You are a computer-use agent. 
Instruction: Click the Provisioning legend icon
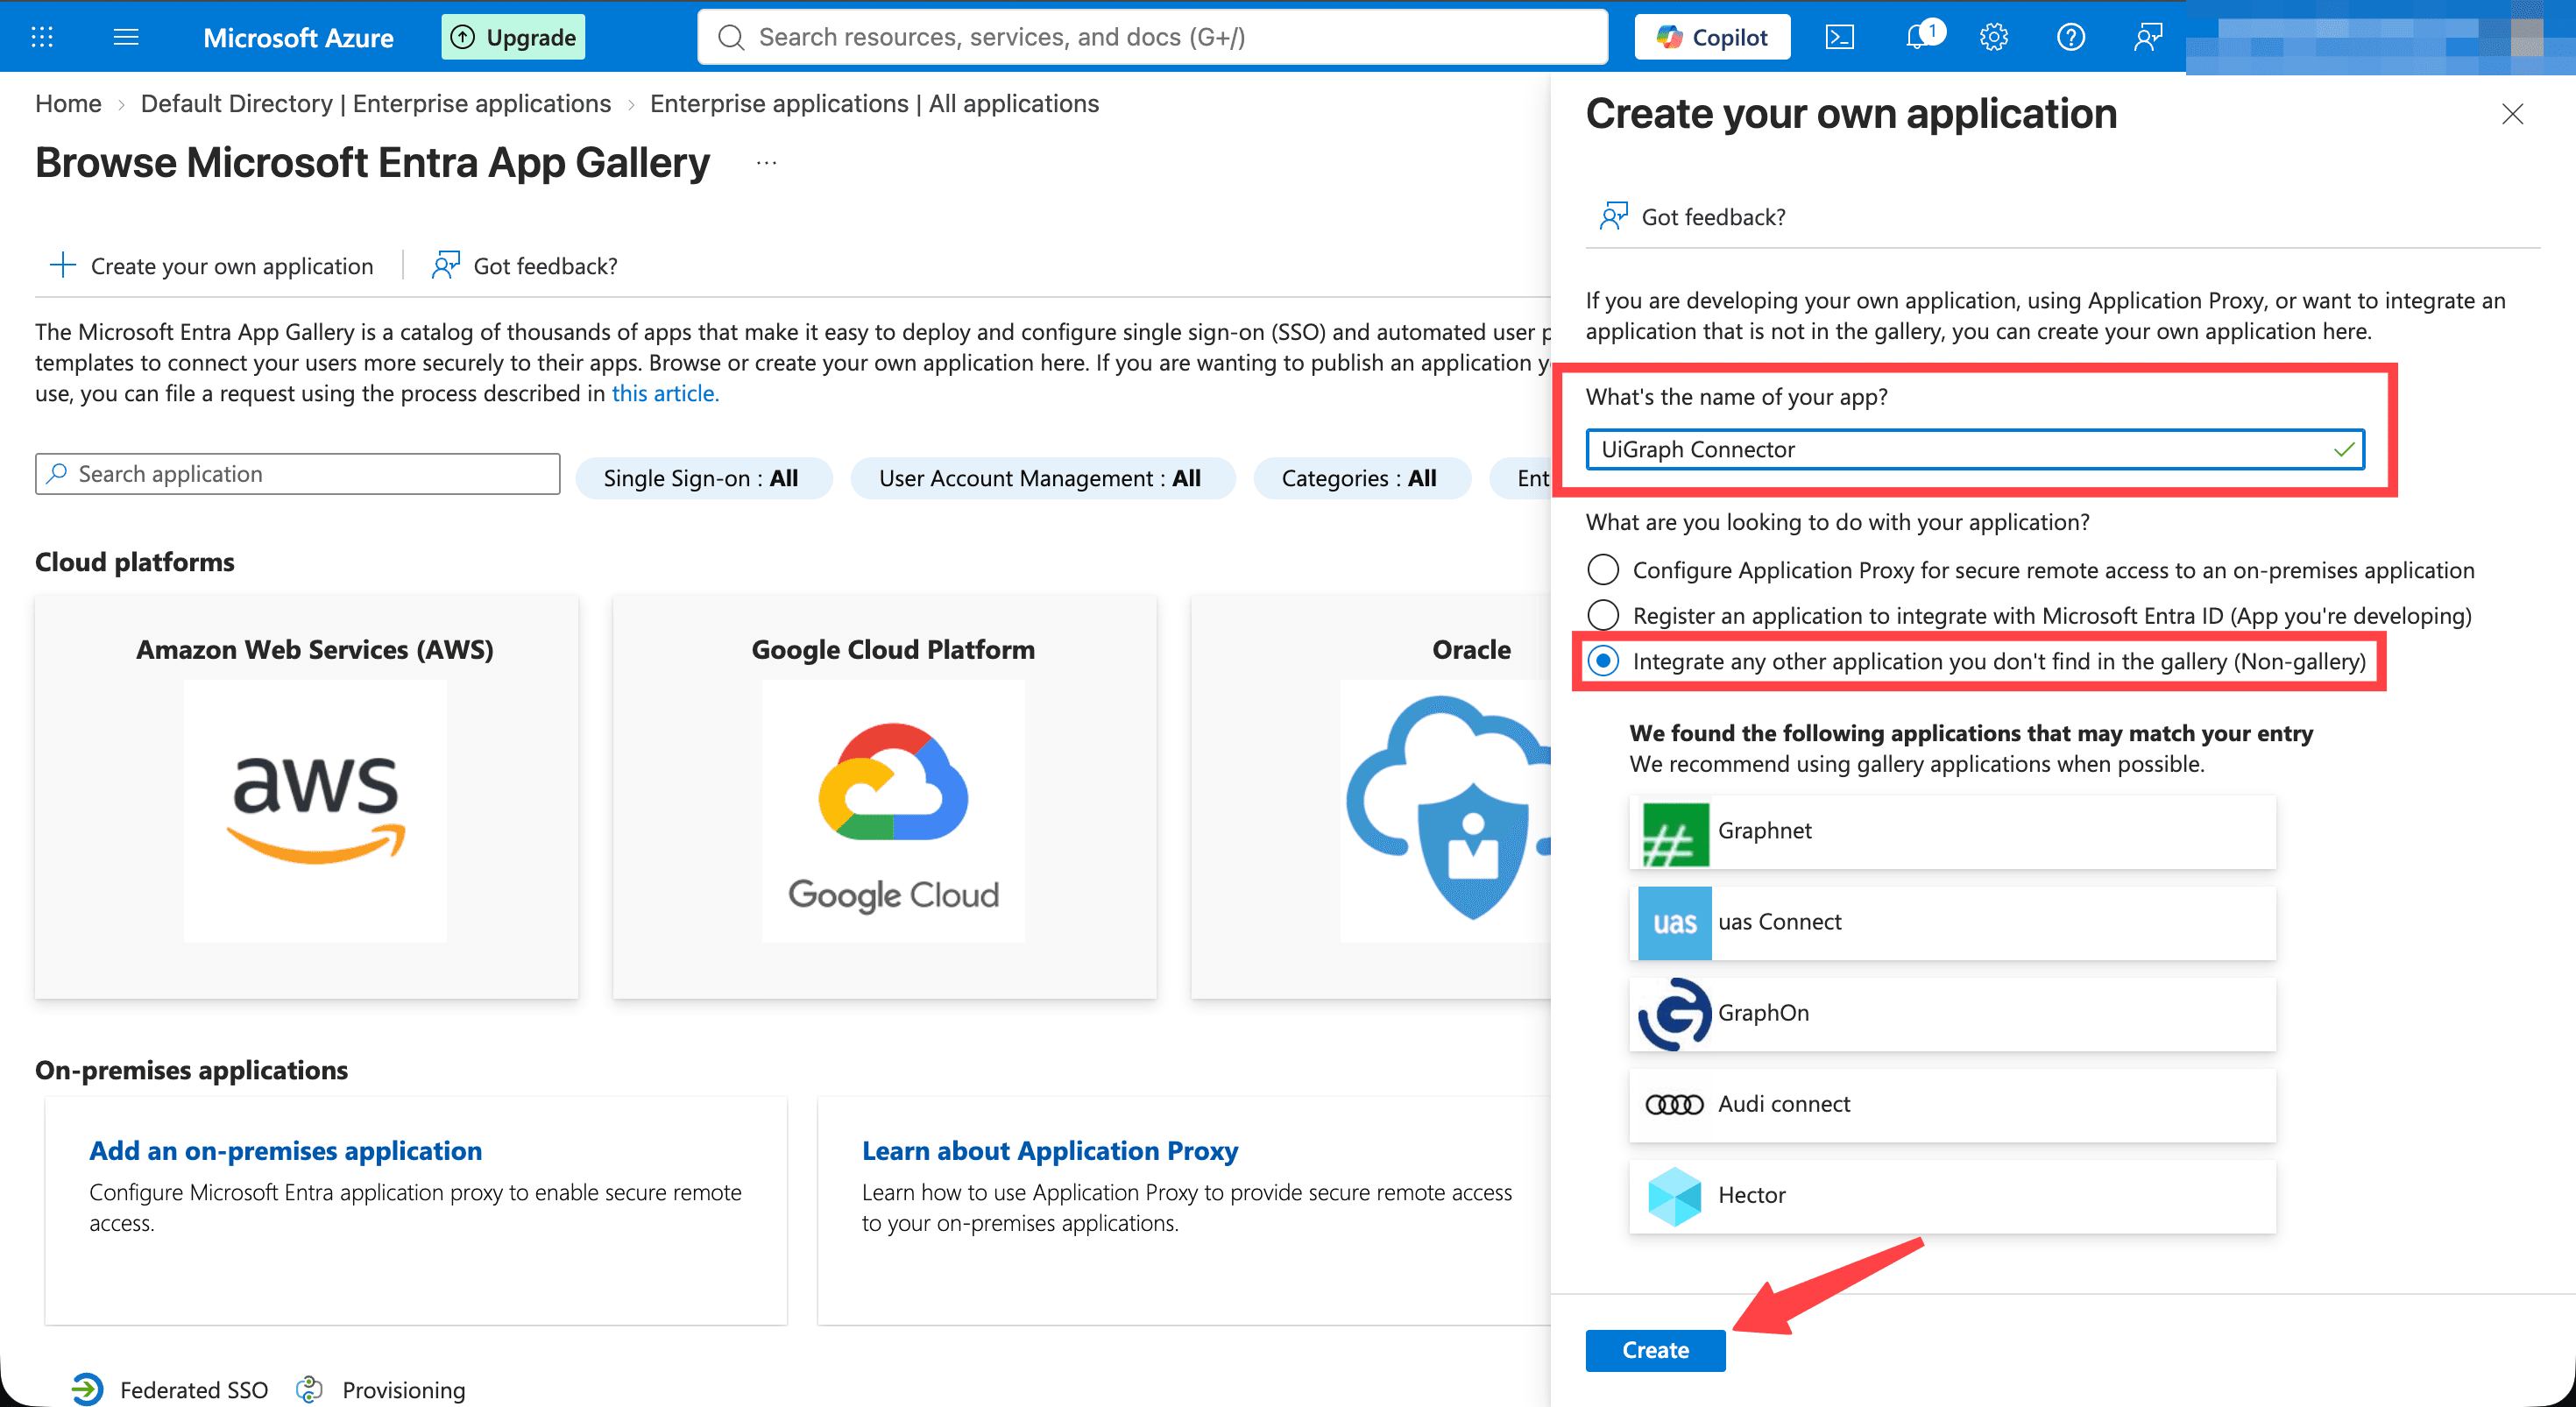310,1389
